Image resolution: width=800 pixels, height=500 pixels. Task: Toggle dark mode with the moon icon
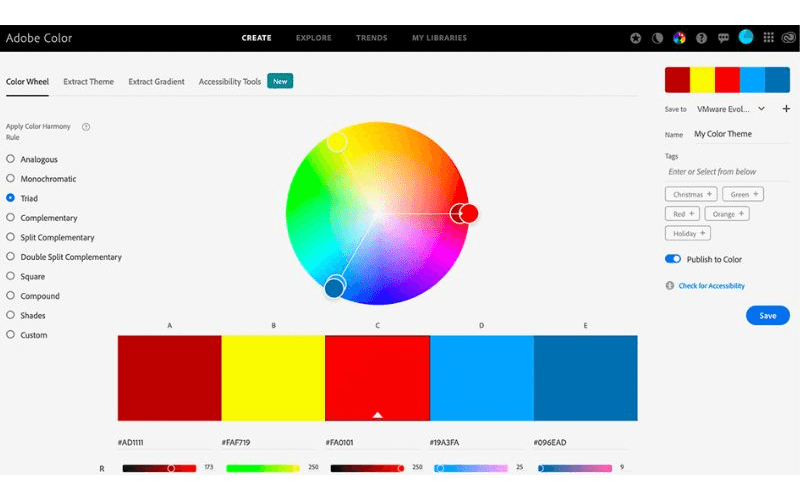tap(657, 38)
